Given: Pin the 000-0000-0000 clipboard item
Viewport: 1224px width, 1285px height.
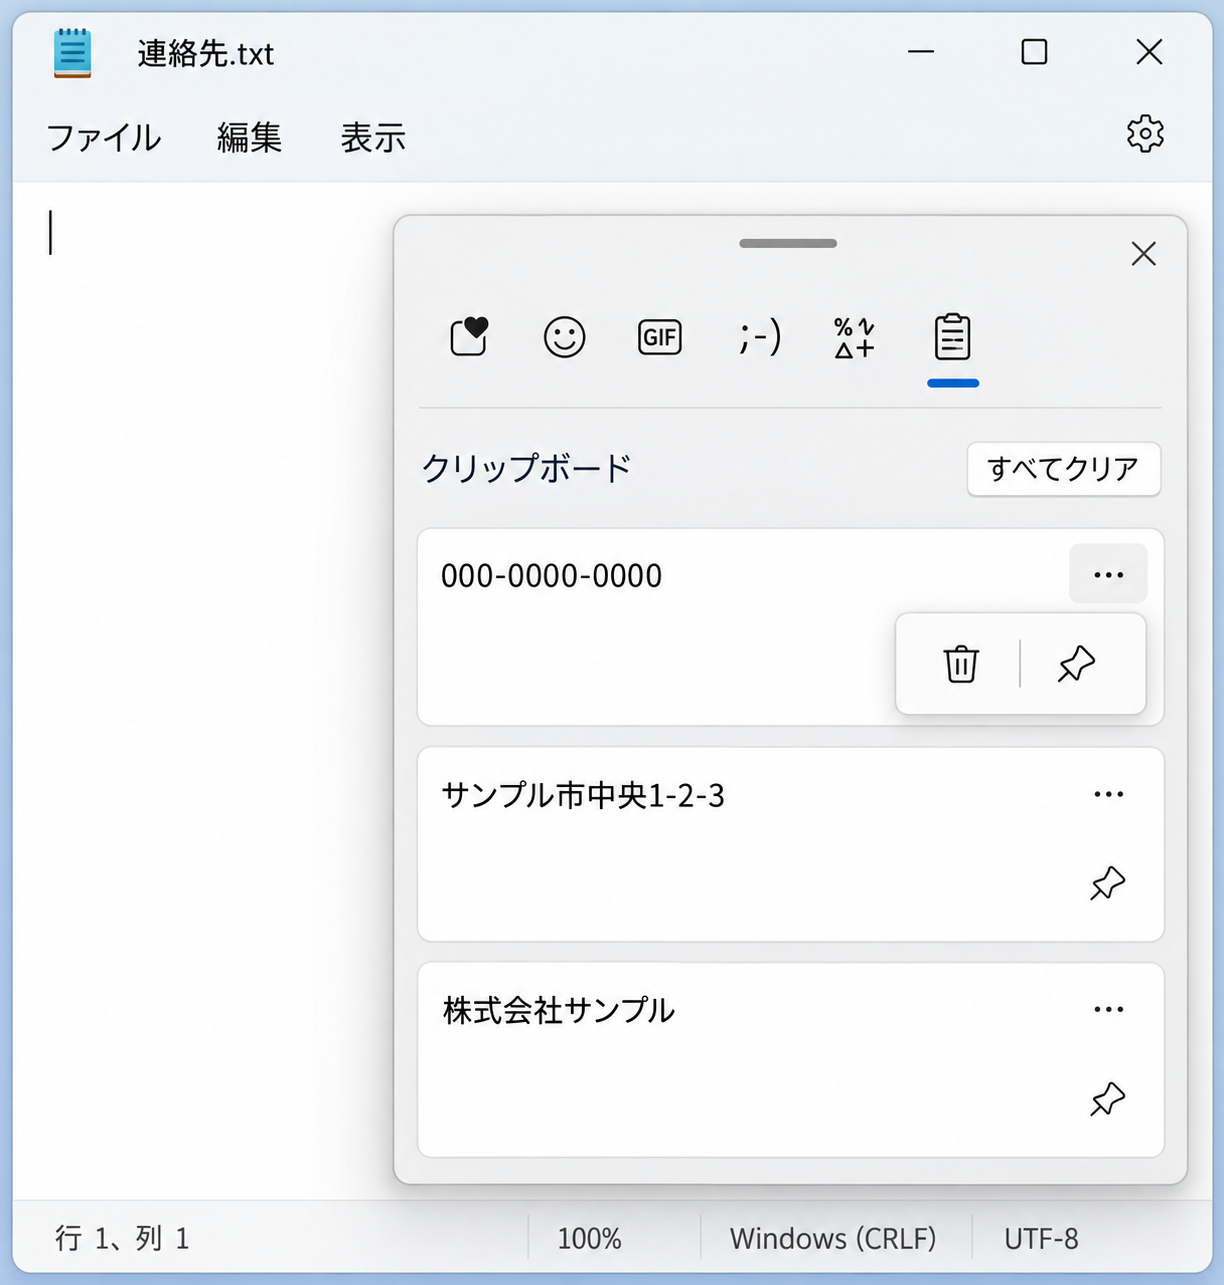Looking at the screenshot, I should point(1077,664).
